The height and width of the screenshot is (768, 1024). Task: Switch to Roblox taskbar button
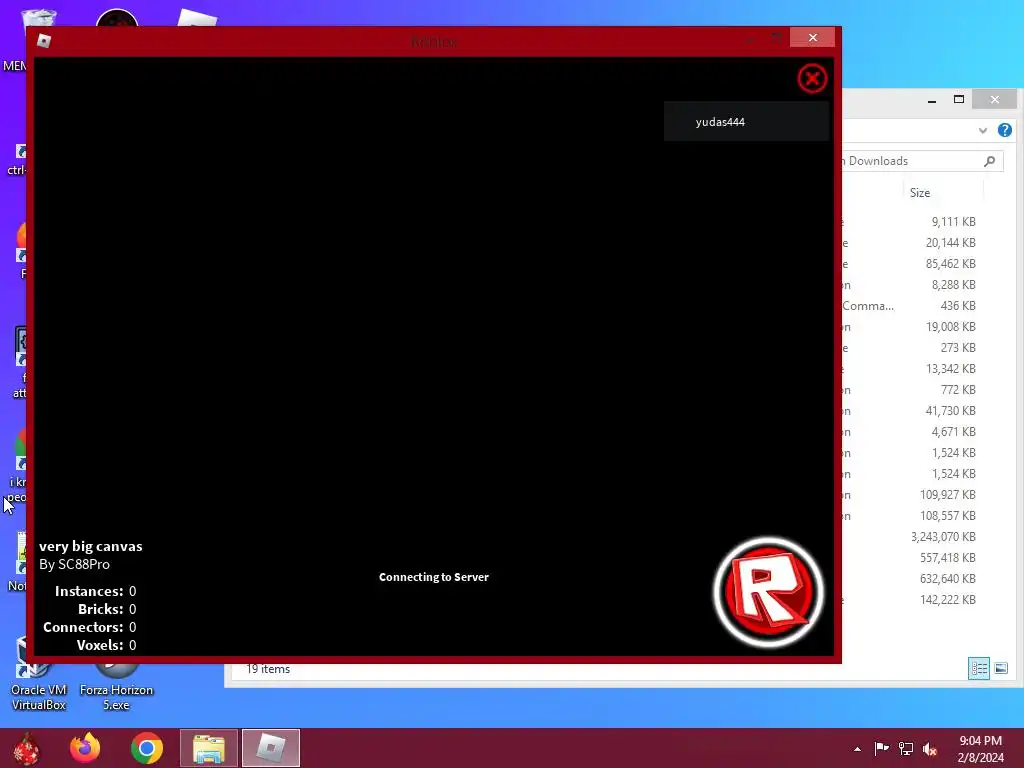(x=271, y=748)
